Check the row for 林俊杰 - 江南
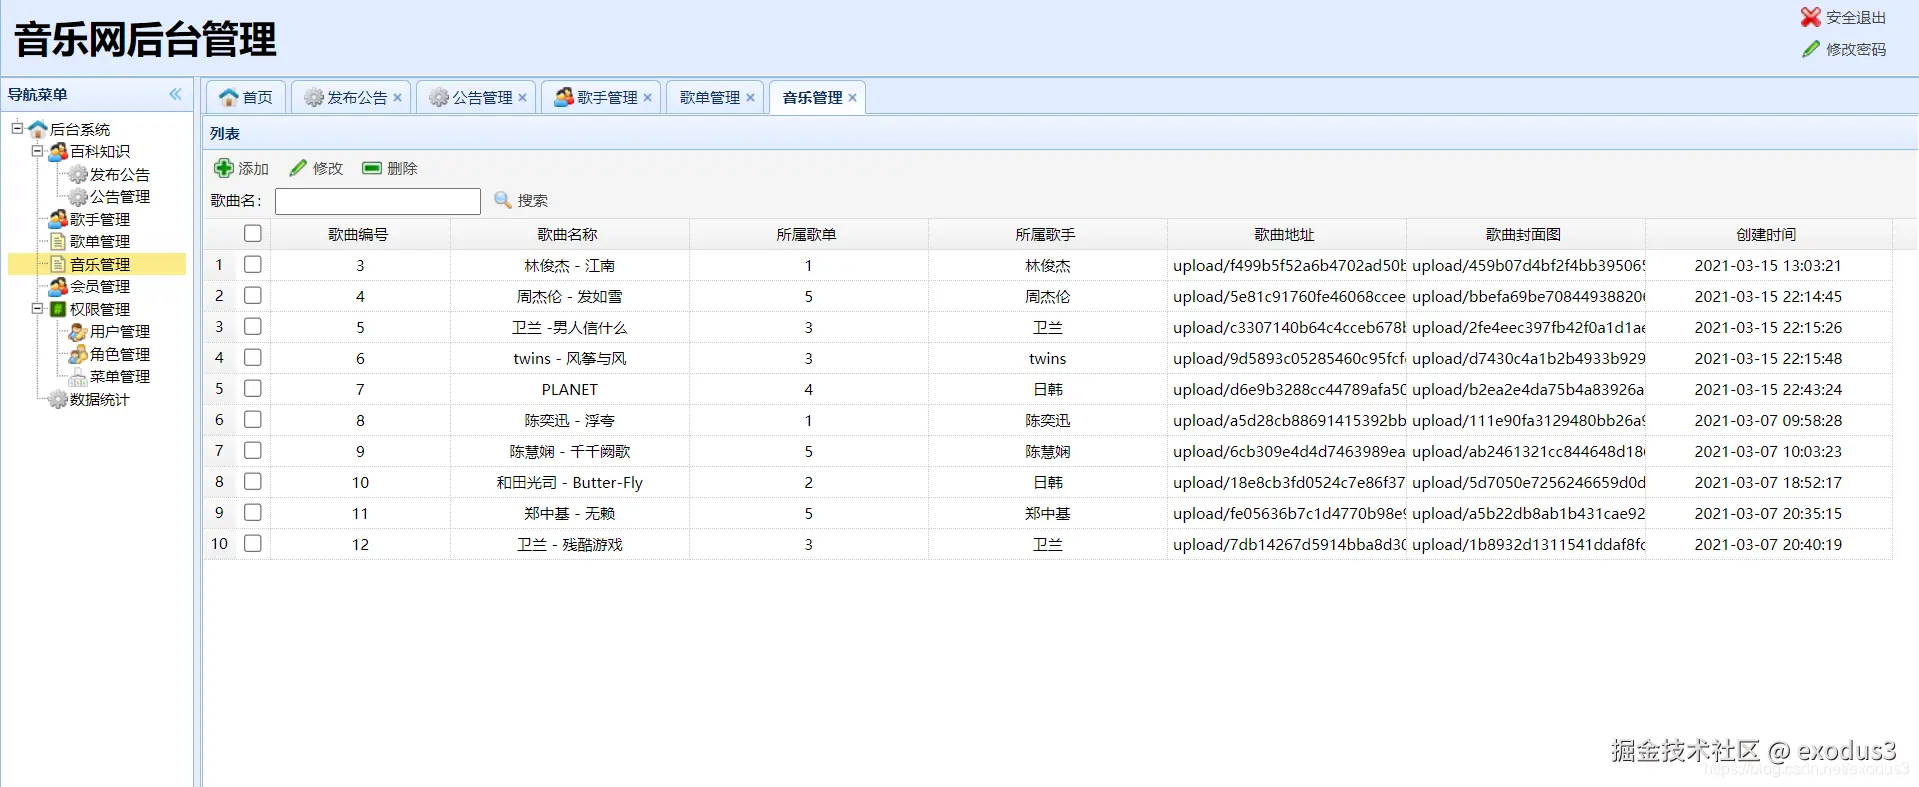 (253, 264)
